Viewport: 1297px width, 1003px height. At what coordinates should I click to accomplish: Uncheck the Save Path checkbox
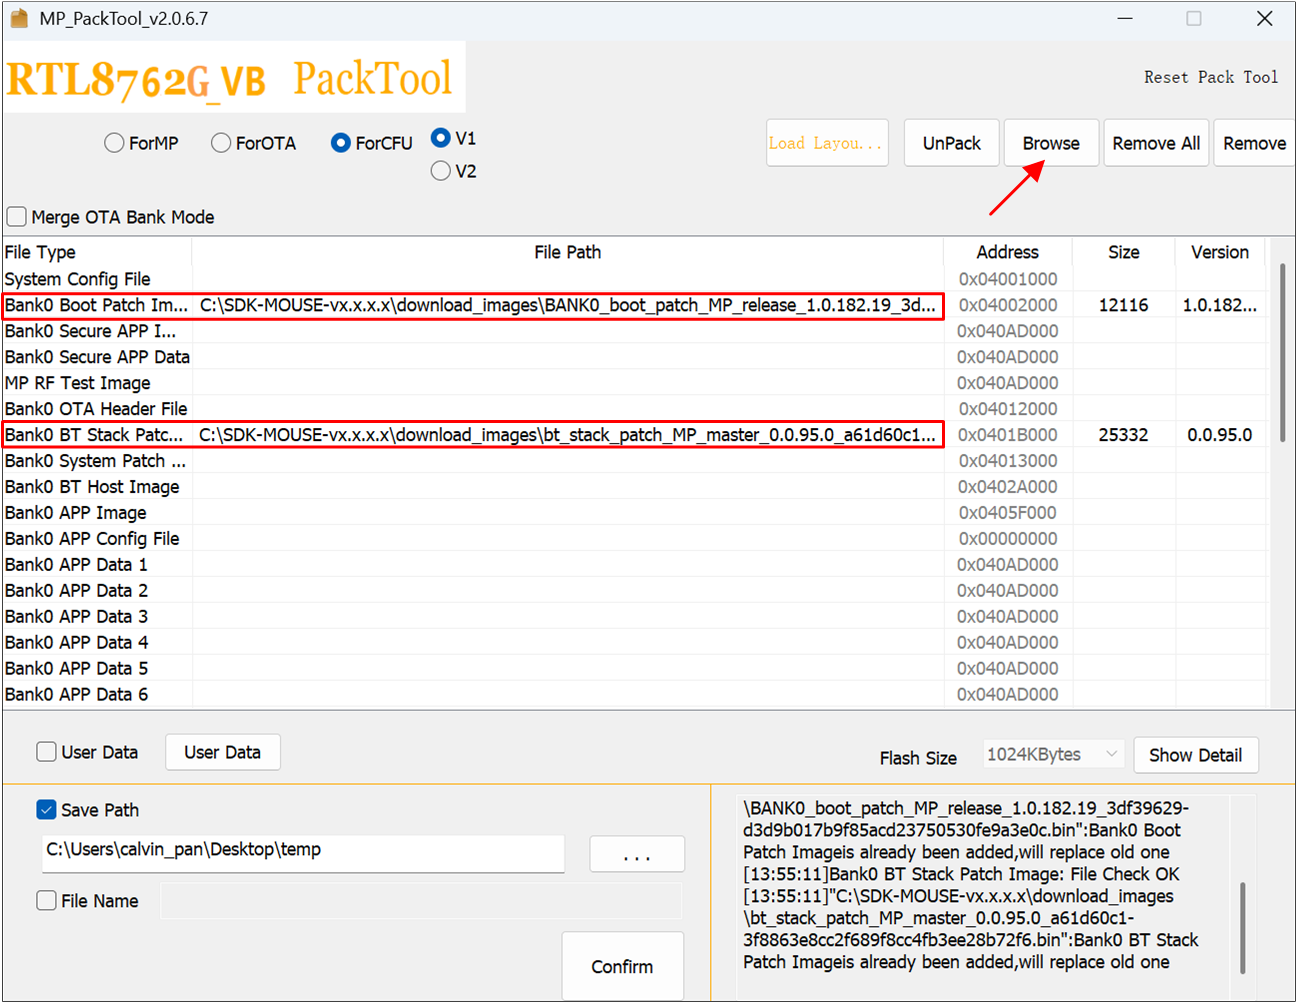tap(47, 810)
